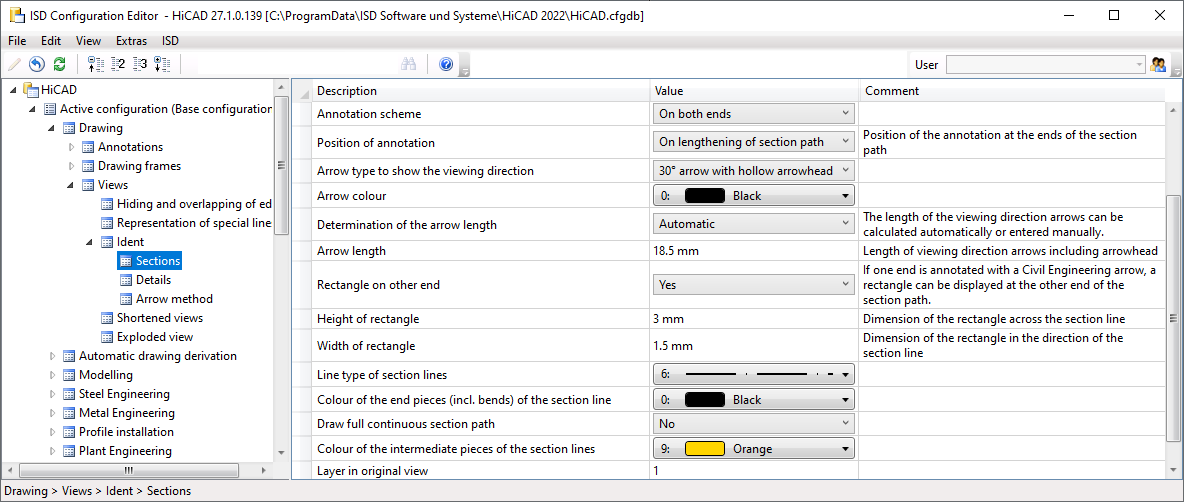Open the View menu
The image size is (1184, 502).
(x=88, y=41)
